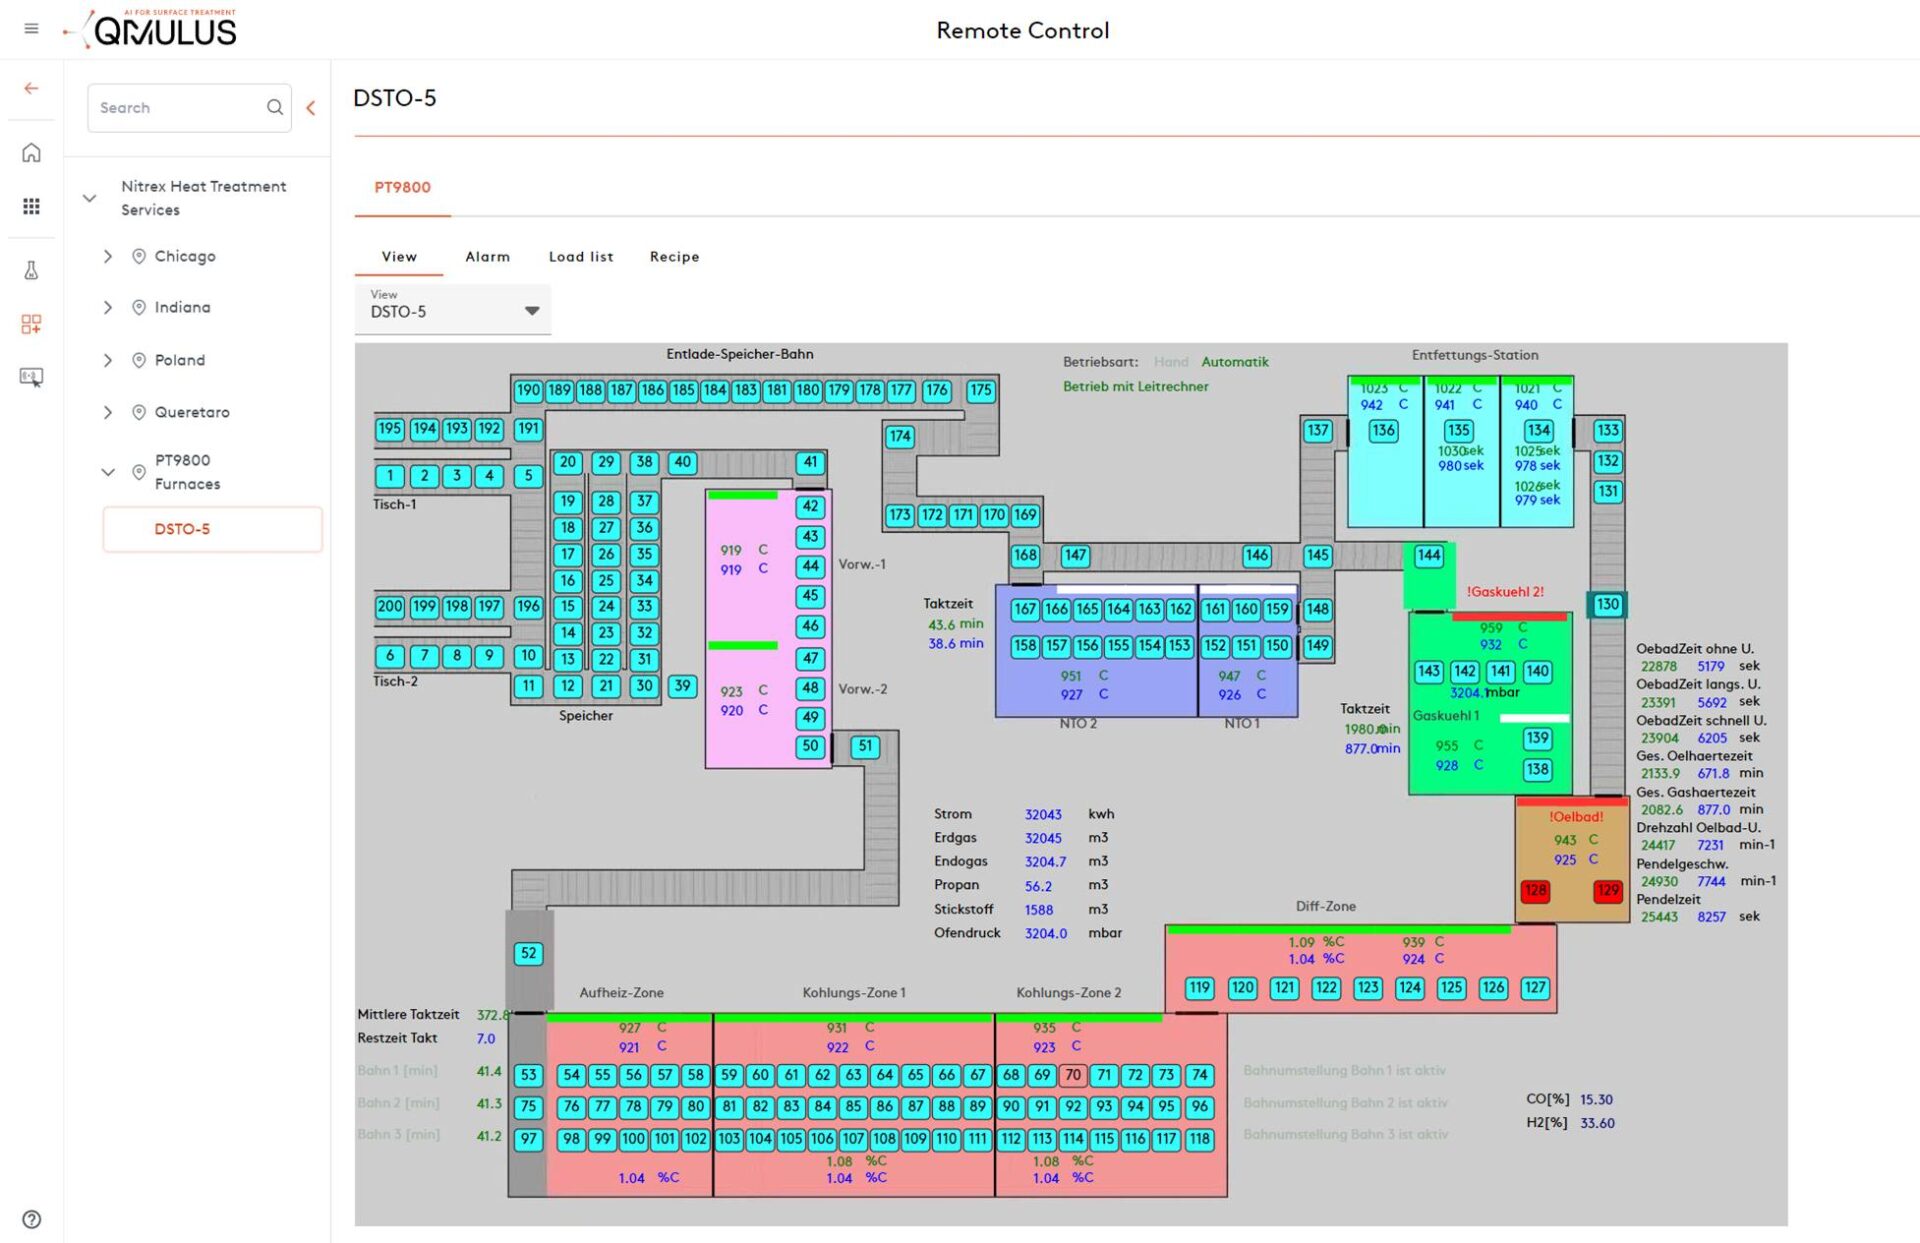Collapse the sidebar using the orange chevron
The width and height of the screenshot is (1920, 1243).
311,107
